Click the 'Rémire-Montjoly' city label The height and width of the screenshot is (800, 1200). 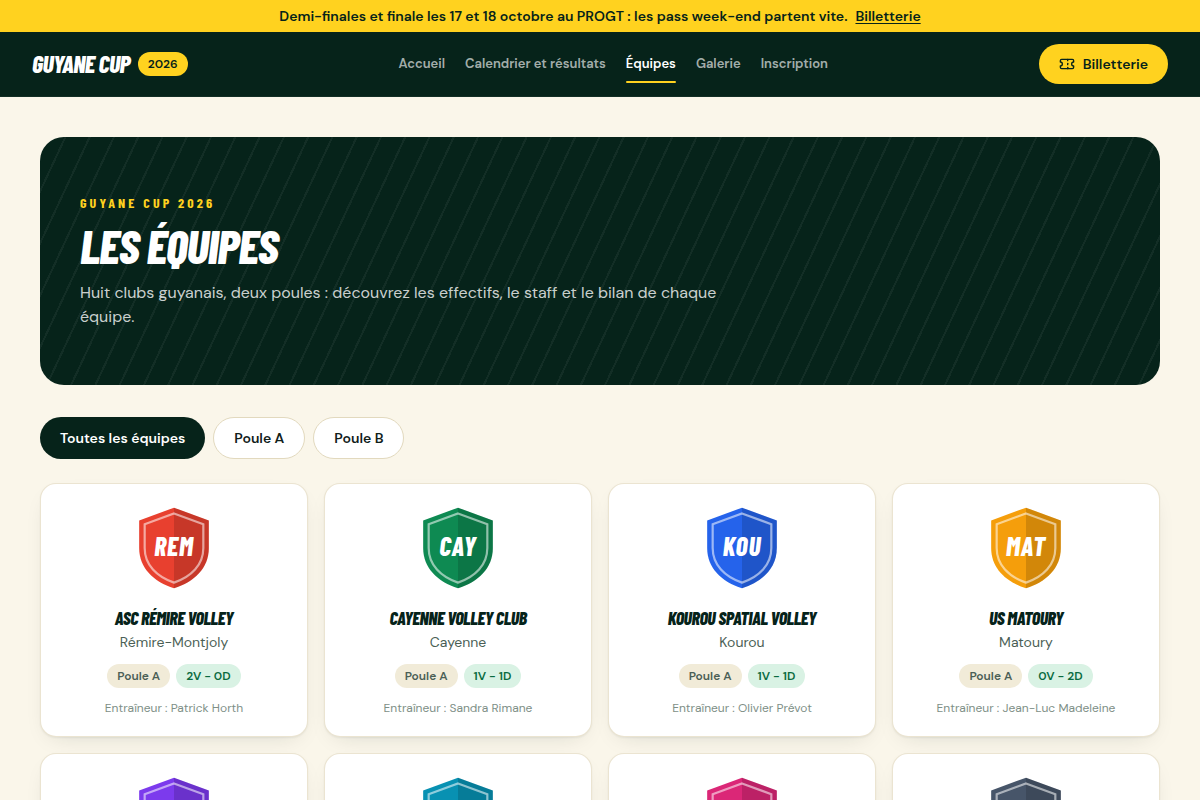point(174,642)
